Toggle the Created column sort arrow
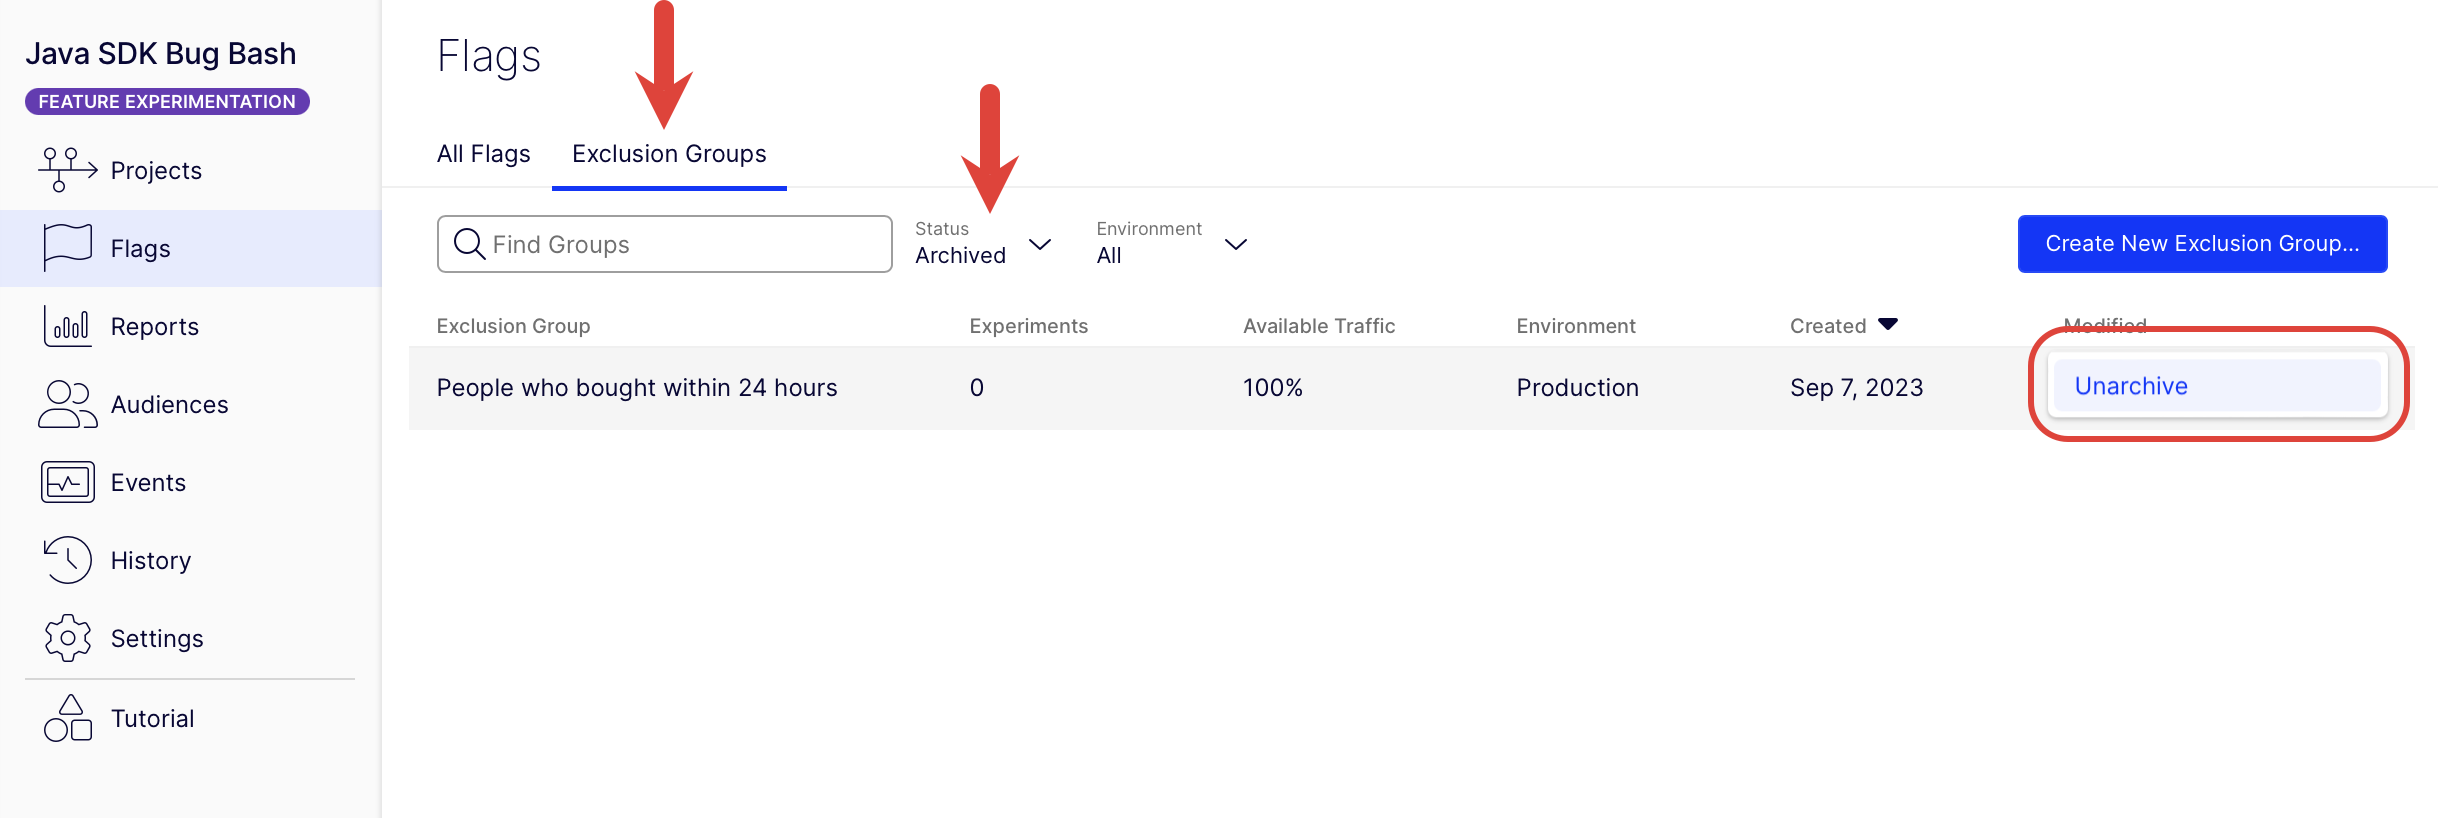The height and width of the screenshot is (818, 2438). [1887, 325]
